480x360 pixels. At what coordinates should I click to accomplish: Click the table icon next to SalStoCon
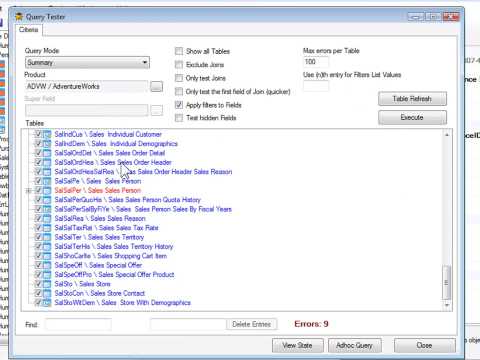(x=48, y=293)
